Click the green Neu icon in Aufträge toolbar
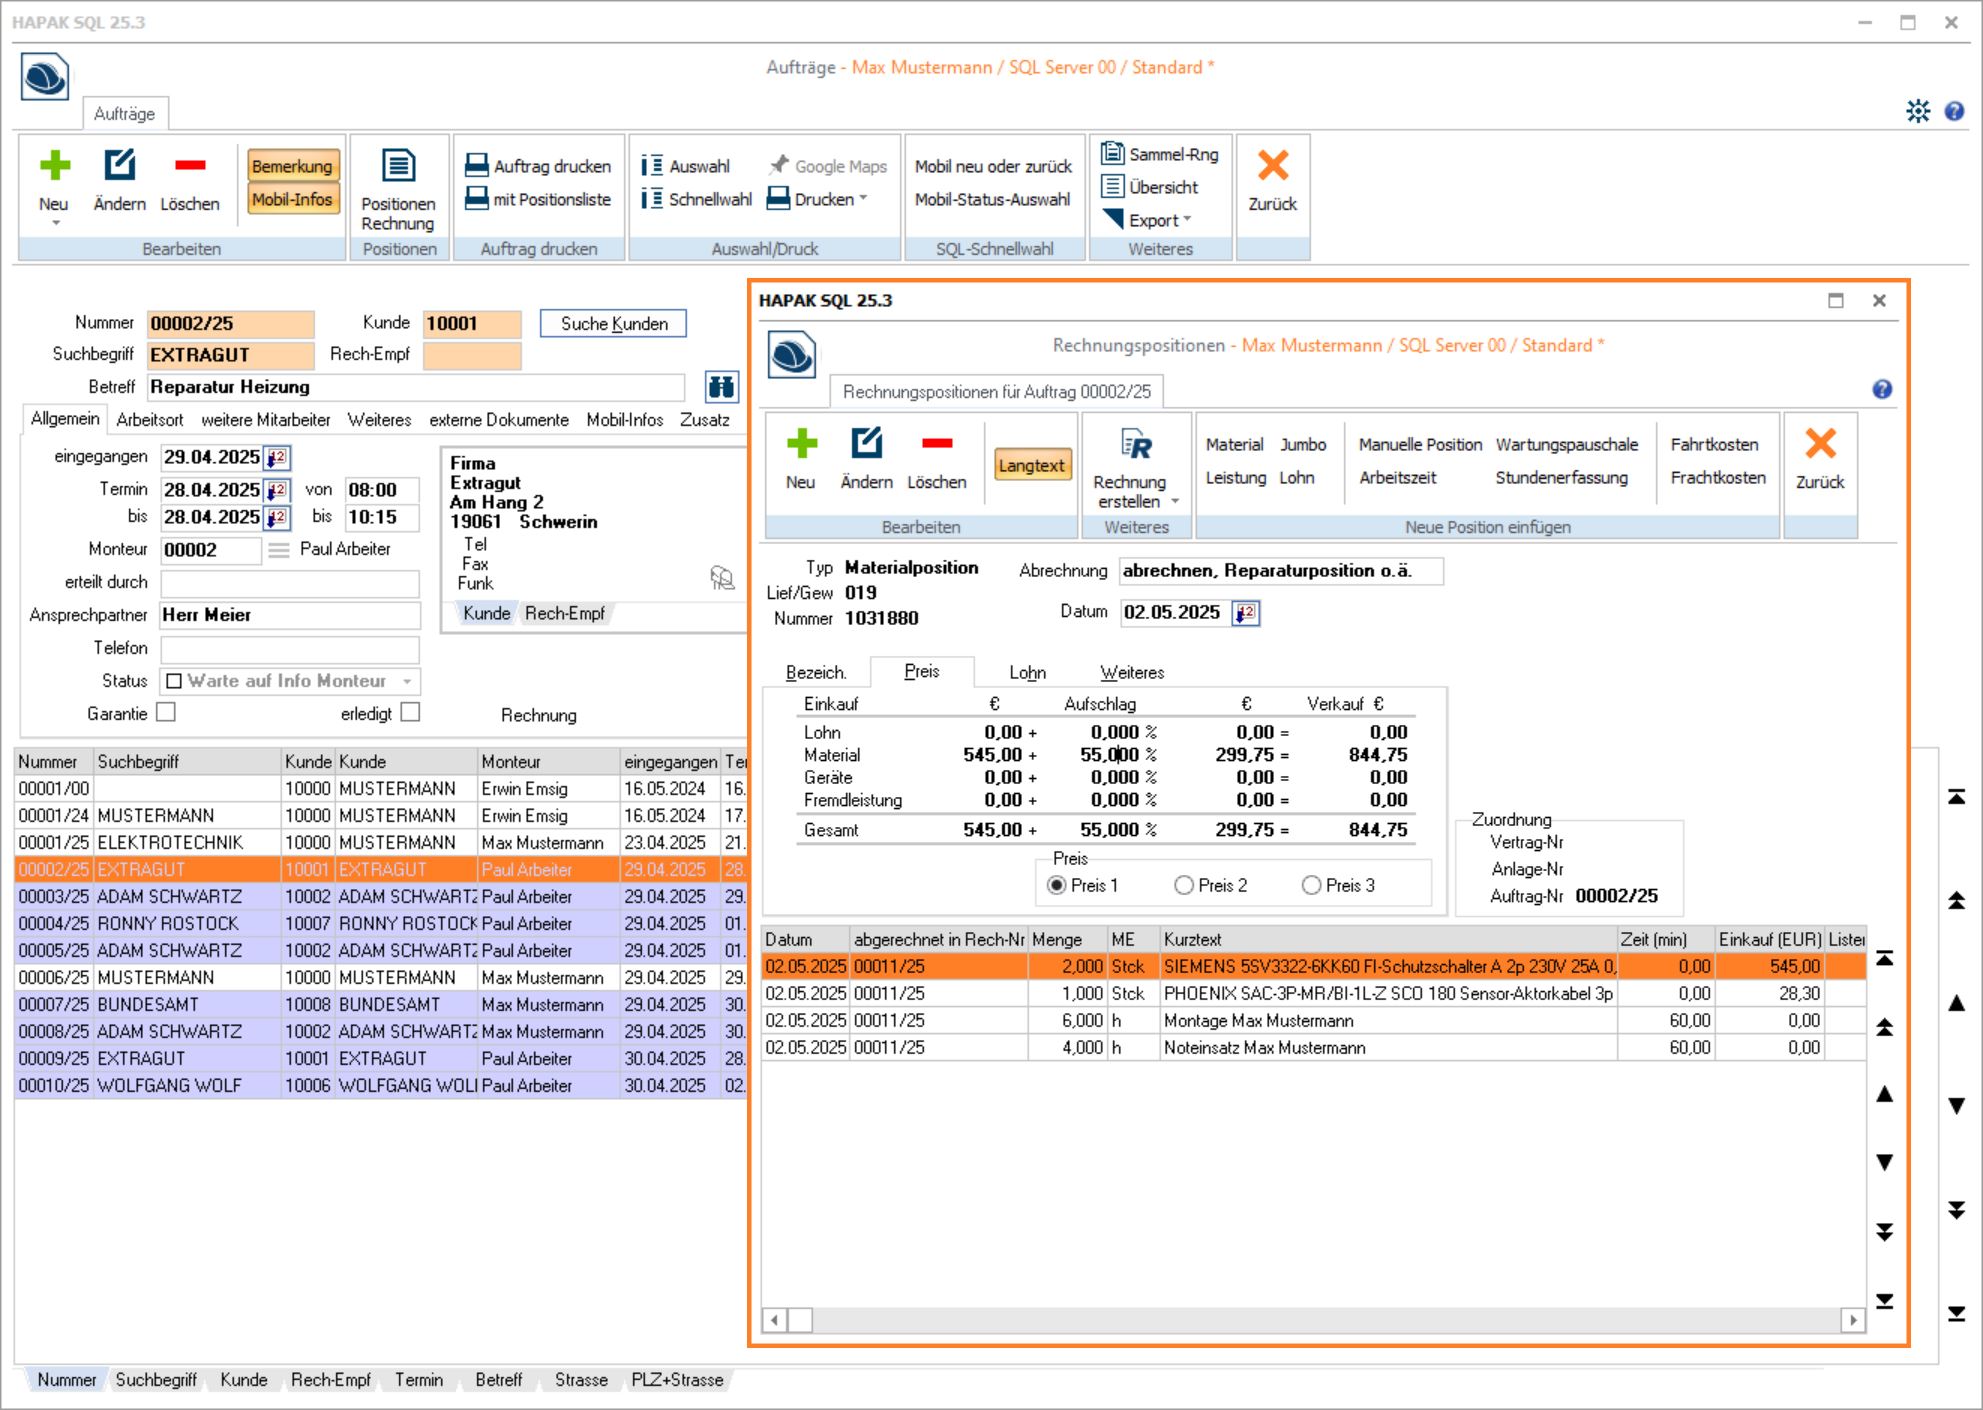 click(x=54, y=167)
